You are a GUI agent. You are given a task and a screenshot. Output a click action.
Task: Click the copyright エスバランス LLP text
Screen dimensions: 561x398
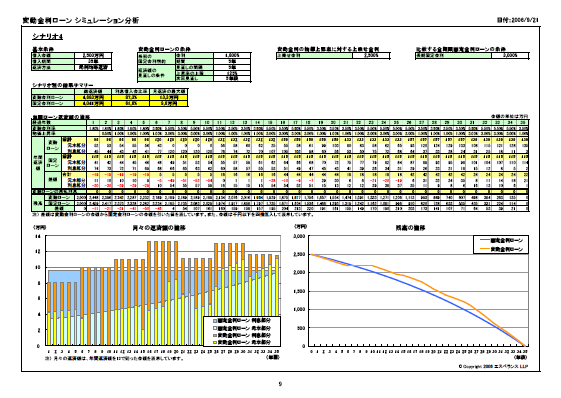[x=493, y=367]
